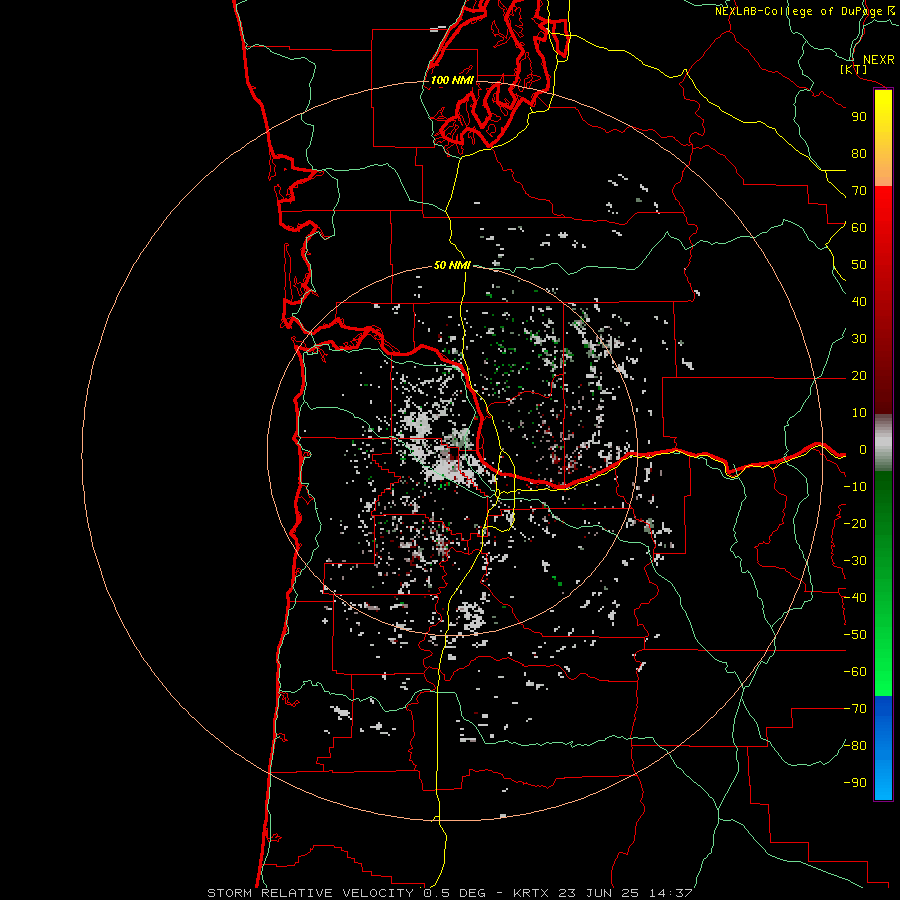Select the -80 value on the velocity scale
The width and height of the screenshot is (900, 900).
[x=855, y=746]
